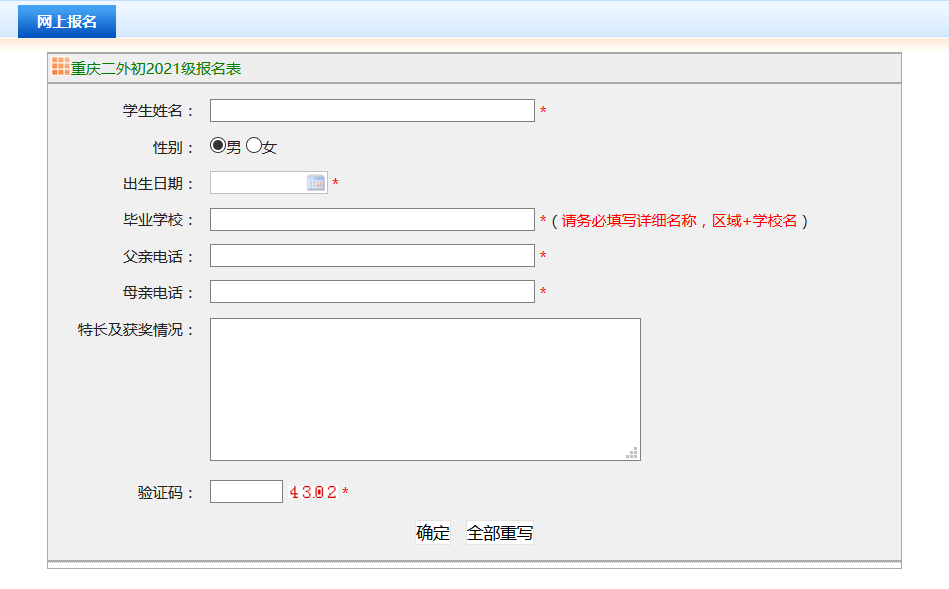Click the resize handle of the 特长及获奖情况 textarea
949x589 pixels.
[632, 453]
